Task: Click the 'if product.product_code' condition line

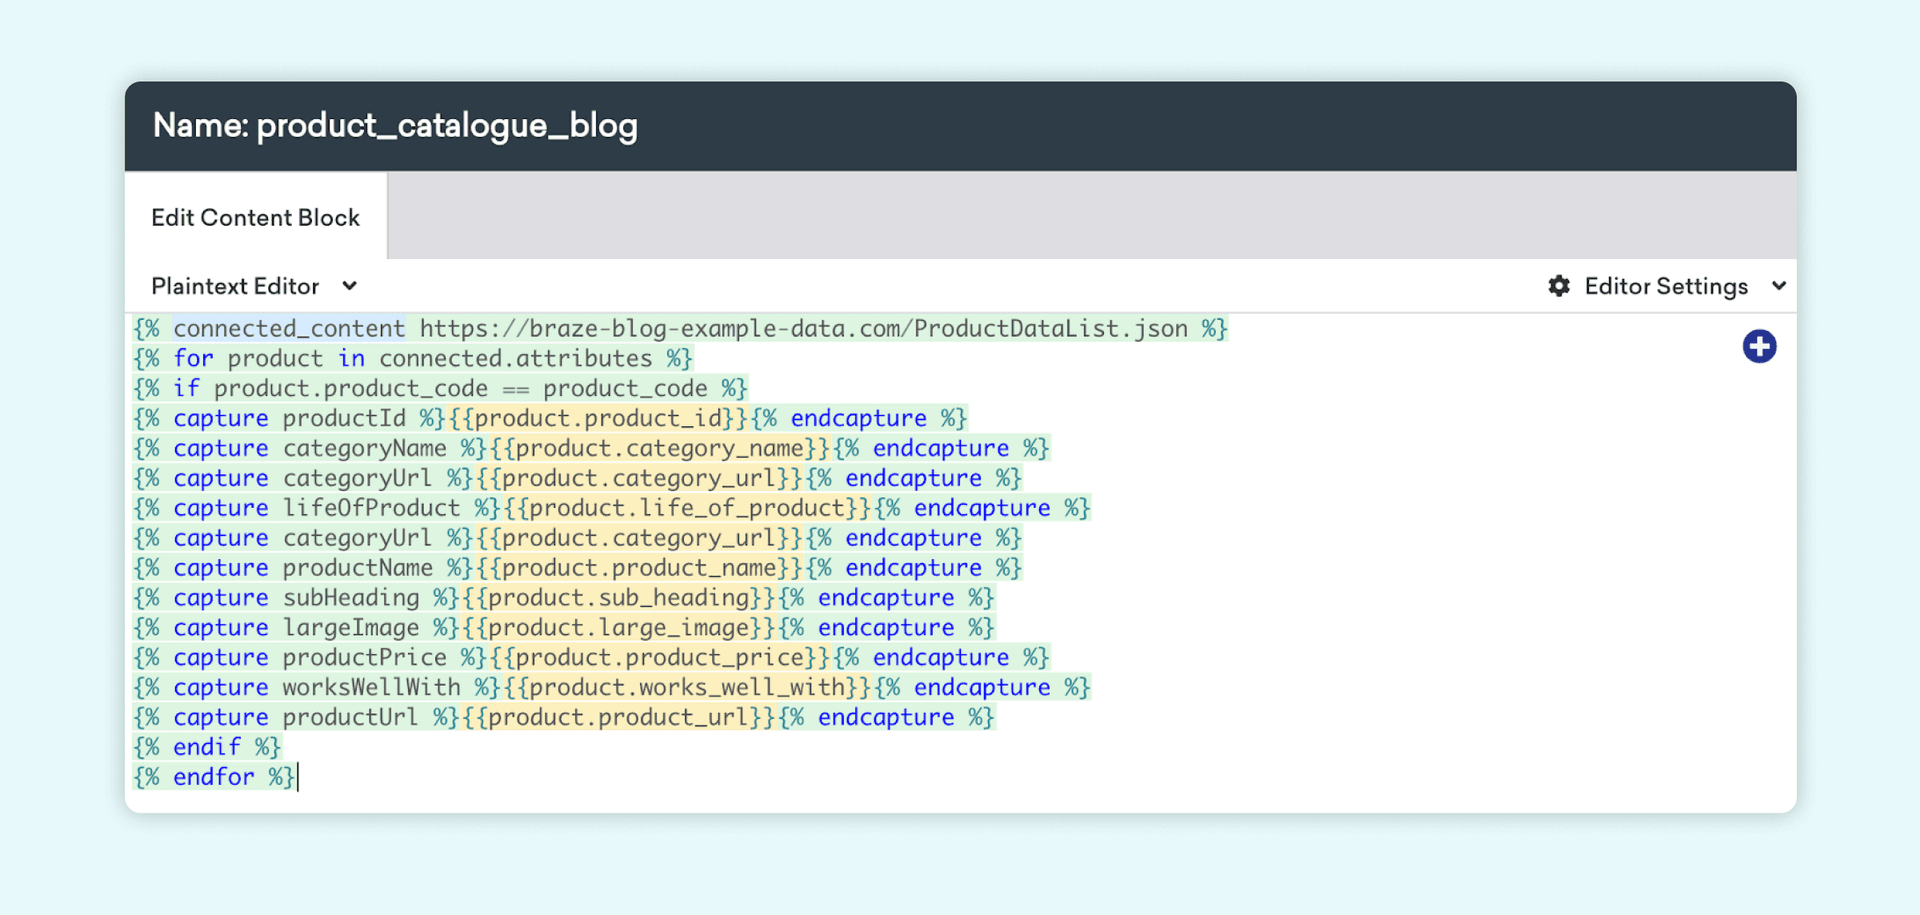Action: [x=440, y=389]
